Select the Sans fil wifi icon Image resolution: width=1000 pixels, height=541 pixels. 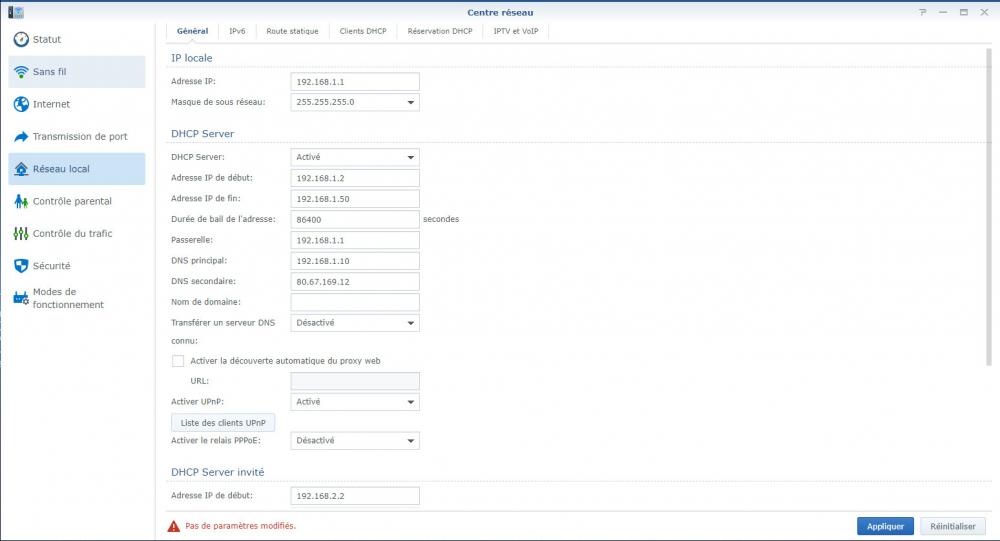(x=21, y=72)
